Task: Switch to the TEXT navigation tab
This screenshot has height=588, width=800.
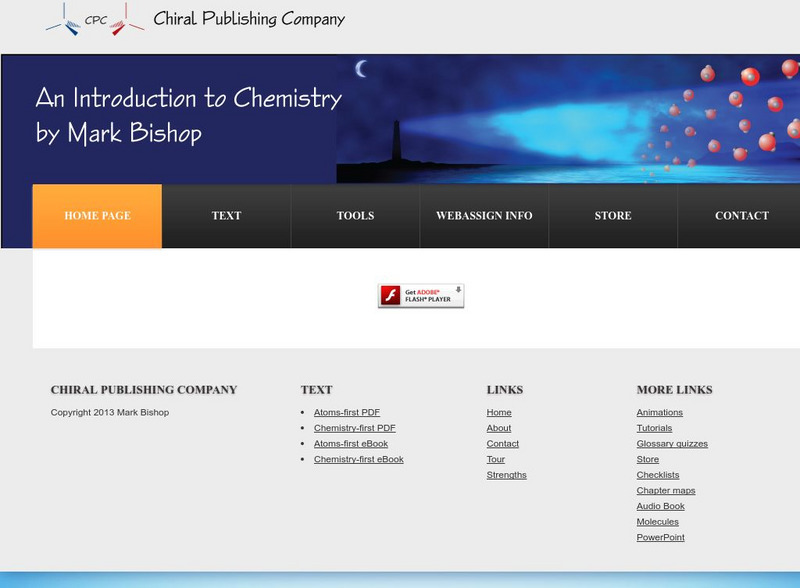Action: [226, 215]
